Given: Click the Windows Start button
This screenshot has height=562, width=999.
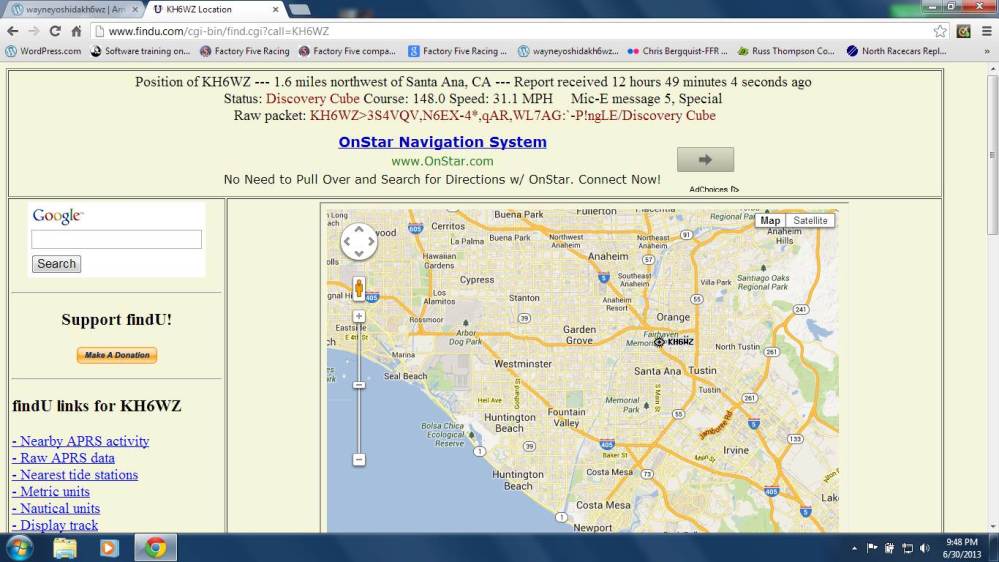Looking at the screenshot, I should 19,547.
